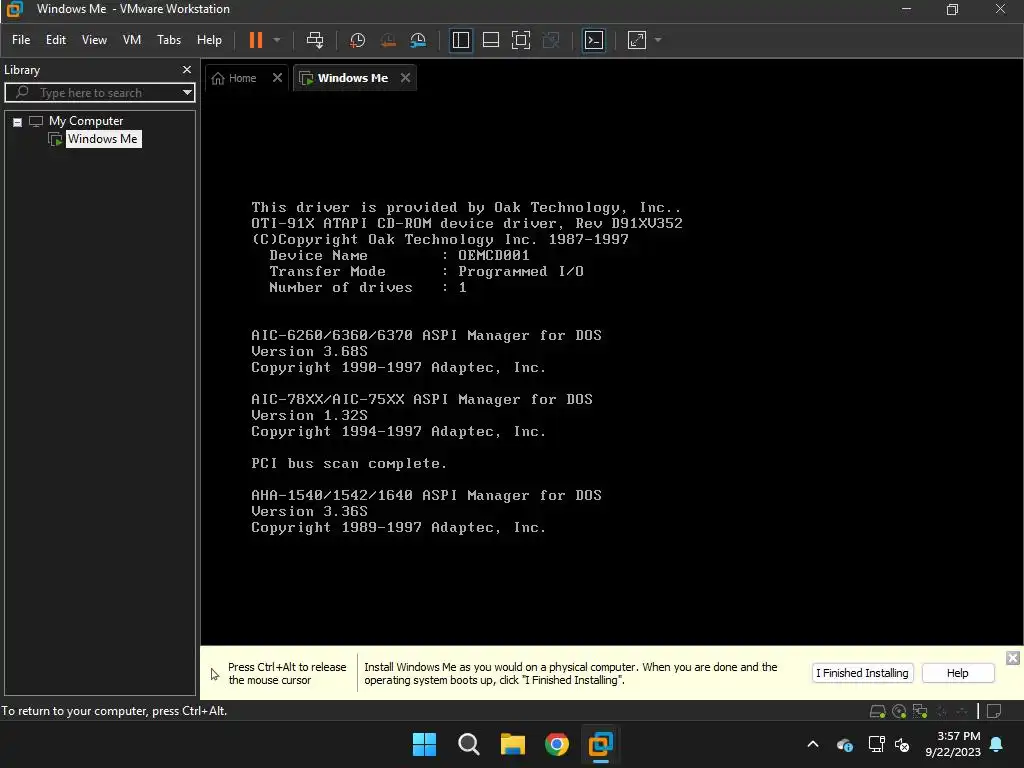Send Ctrl+Alt+Del to the virtual machine
The height and width of the screenshot is (768, 1024).
click(315, 40)
